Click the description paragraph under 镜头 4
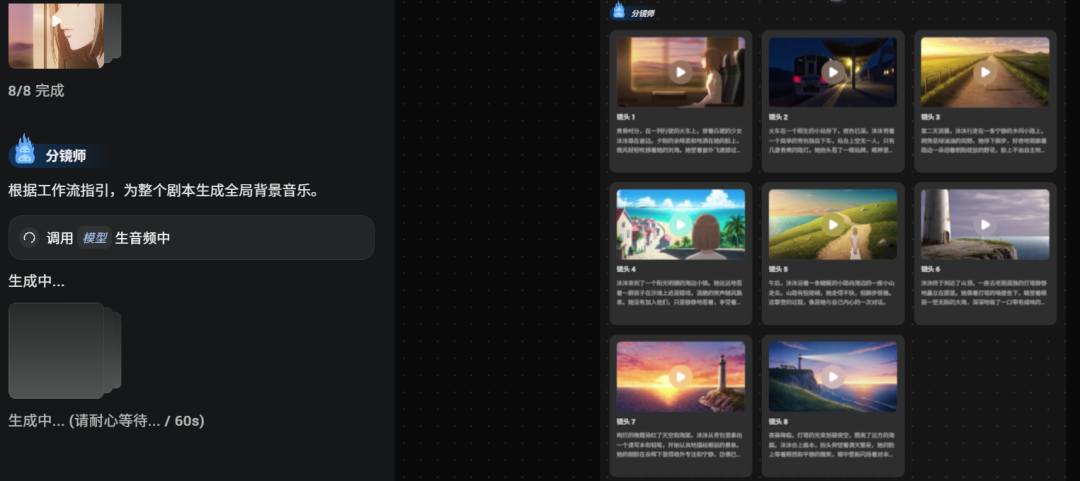The width and height of the screenshot is (1080, 481). 681,292
